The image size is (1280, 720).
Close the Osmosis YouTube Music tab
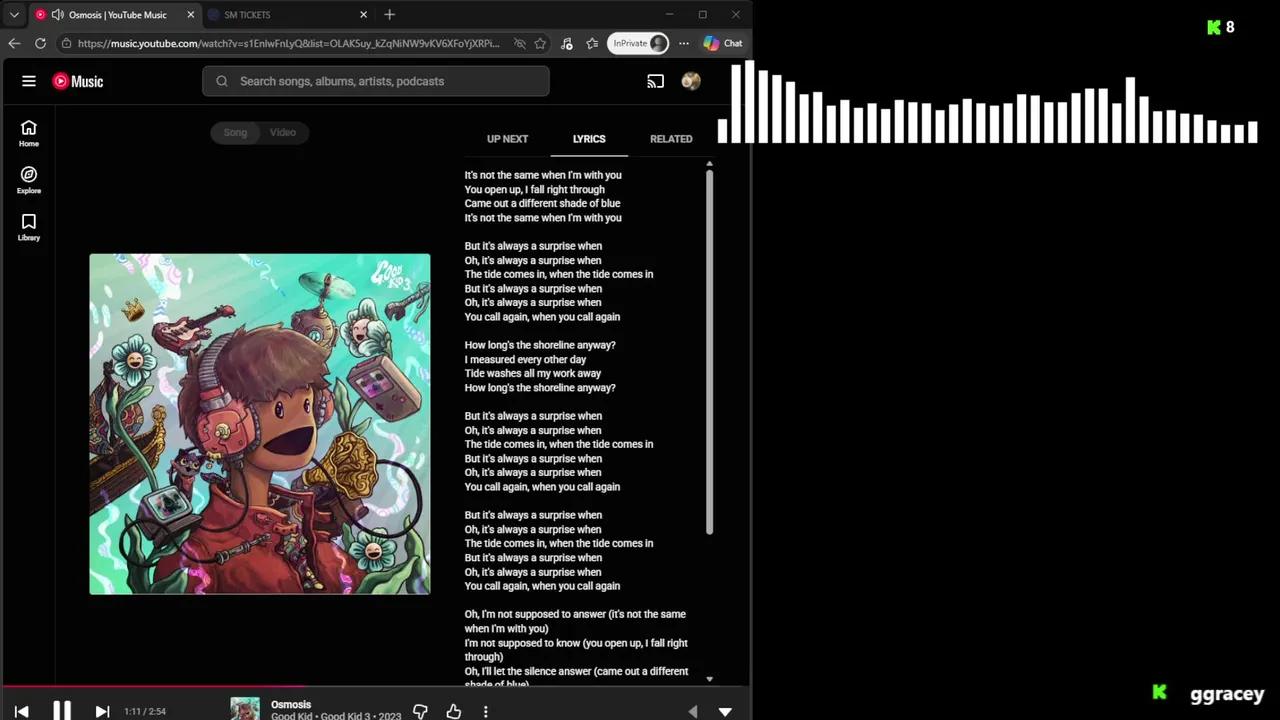[x=191, y=15]
